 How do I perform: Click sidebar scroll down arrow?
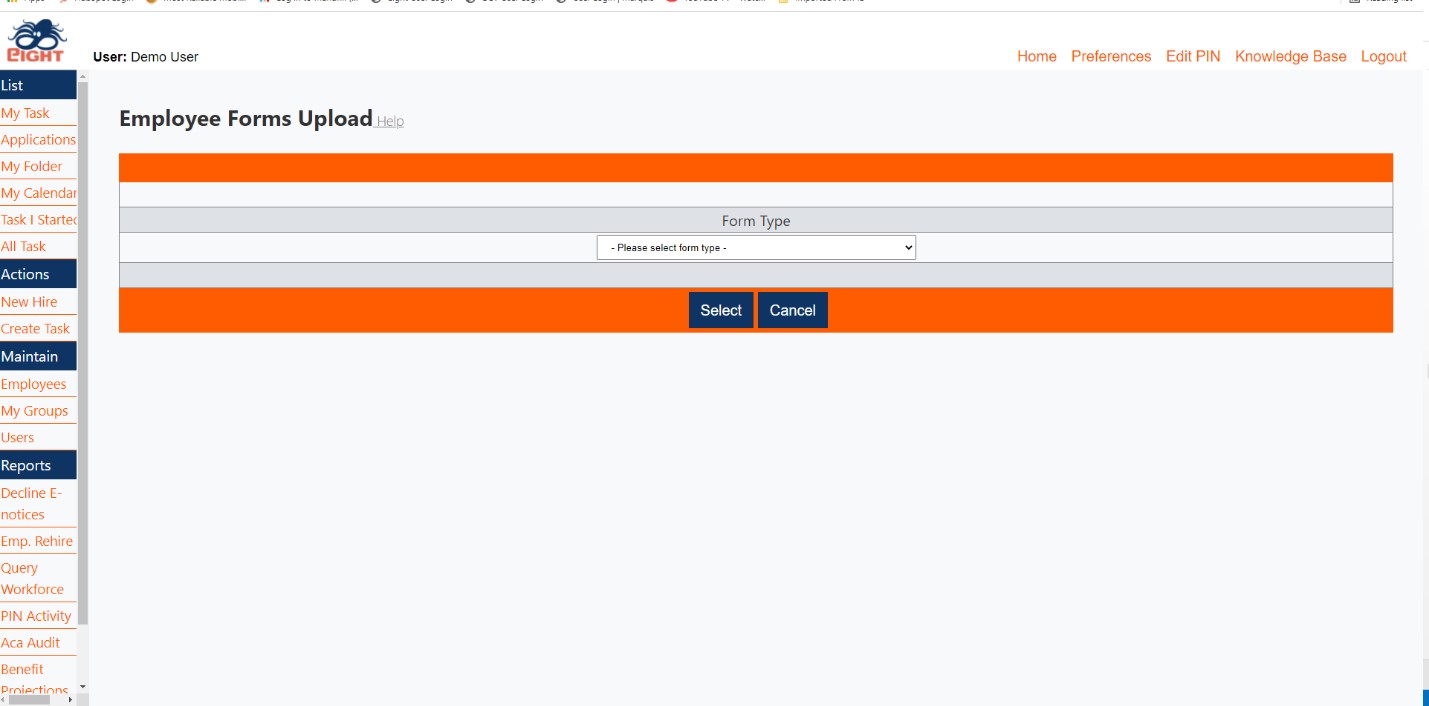(x=83, y=686)
